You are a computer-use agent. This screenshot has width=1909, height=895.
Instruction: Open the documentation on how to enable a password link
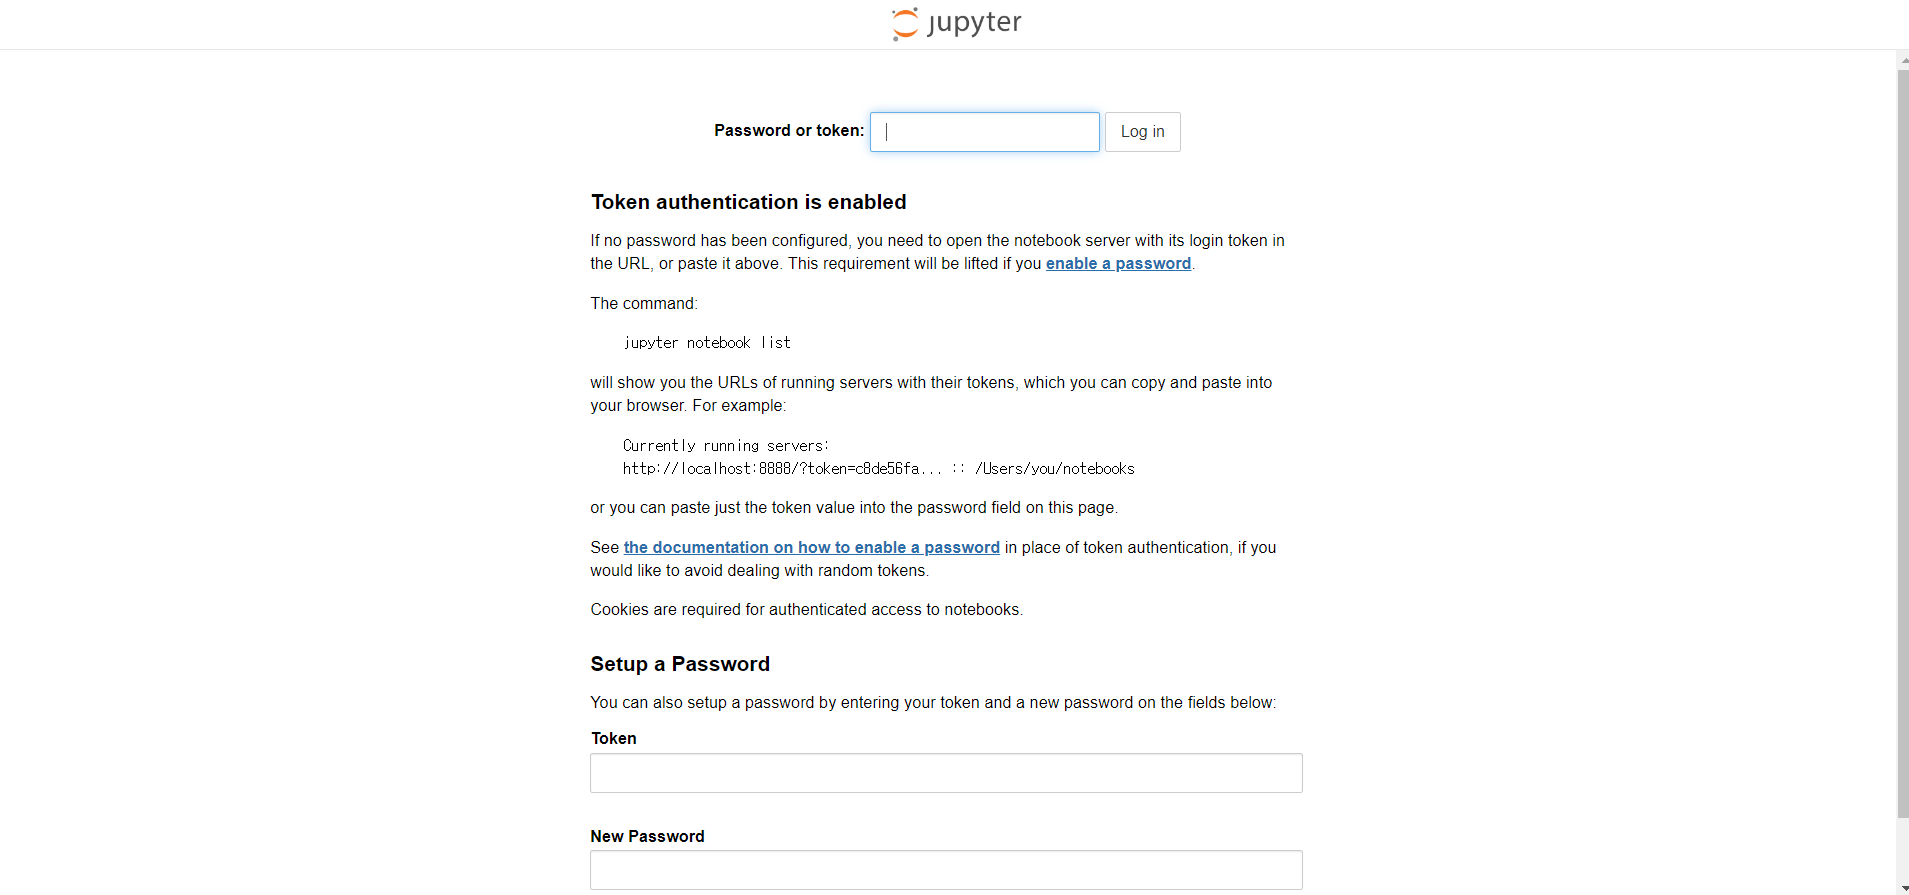pyautogui.click(x=811, y=548)
